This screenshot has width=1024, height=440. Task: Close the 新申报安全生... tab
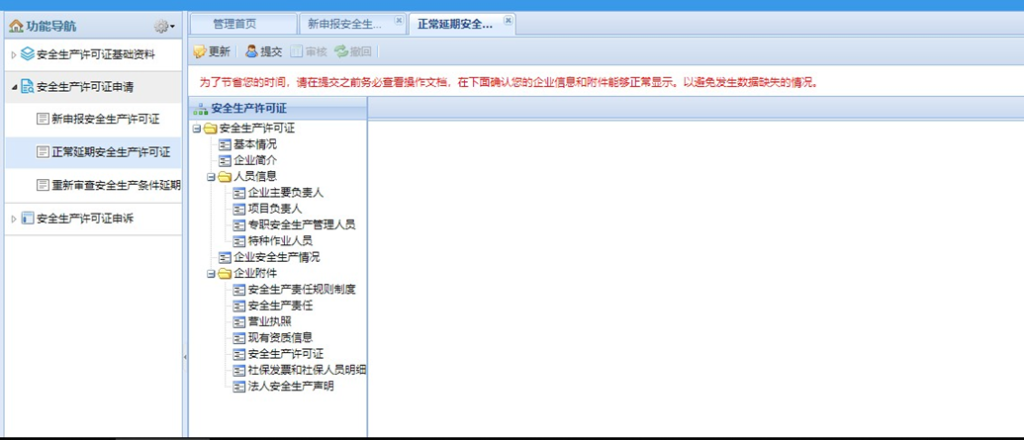coord(398,20)
